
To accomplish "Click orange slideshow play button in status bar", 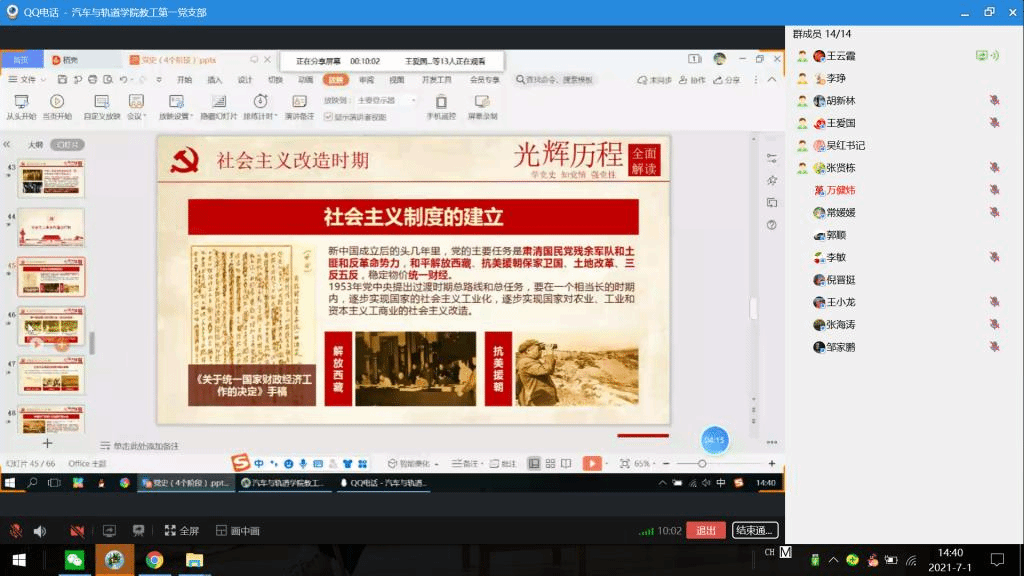I will click(x=592, y=464).
